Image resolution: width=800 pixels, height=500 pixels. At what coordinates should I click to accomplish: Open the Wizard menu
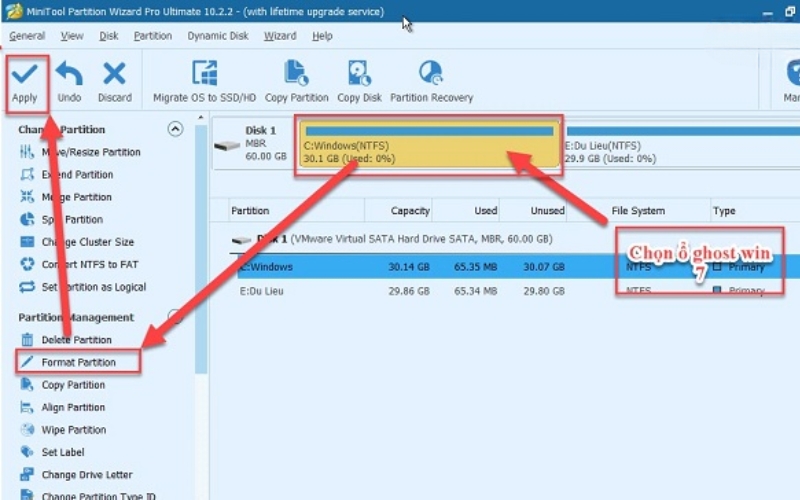(280, 36)
